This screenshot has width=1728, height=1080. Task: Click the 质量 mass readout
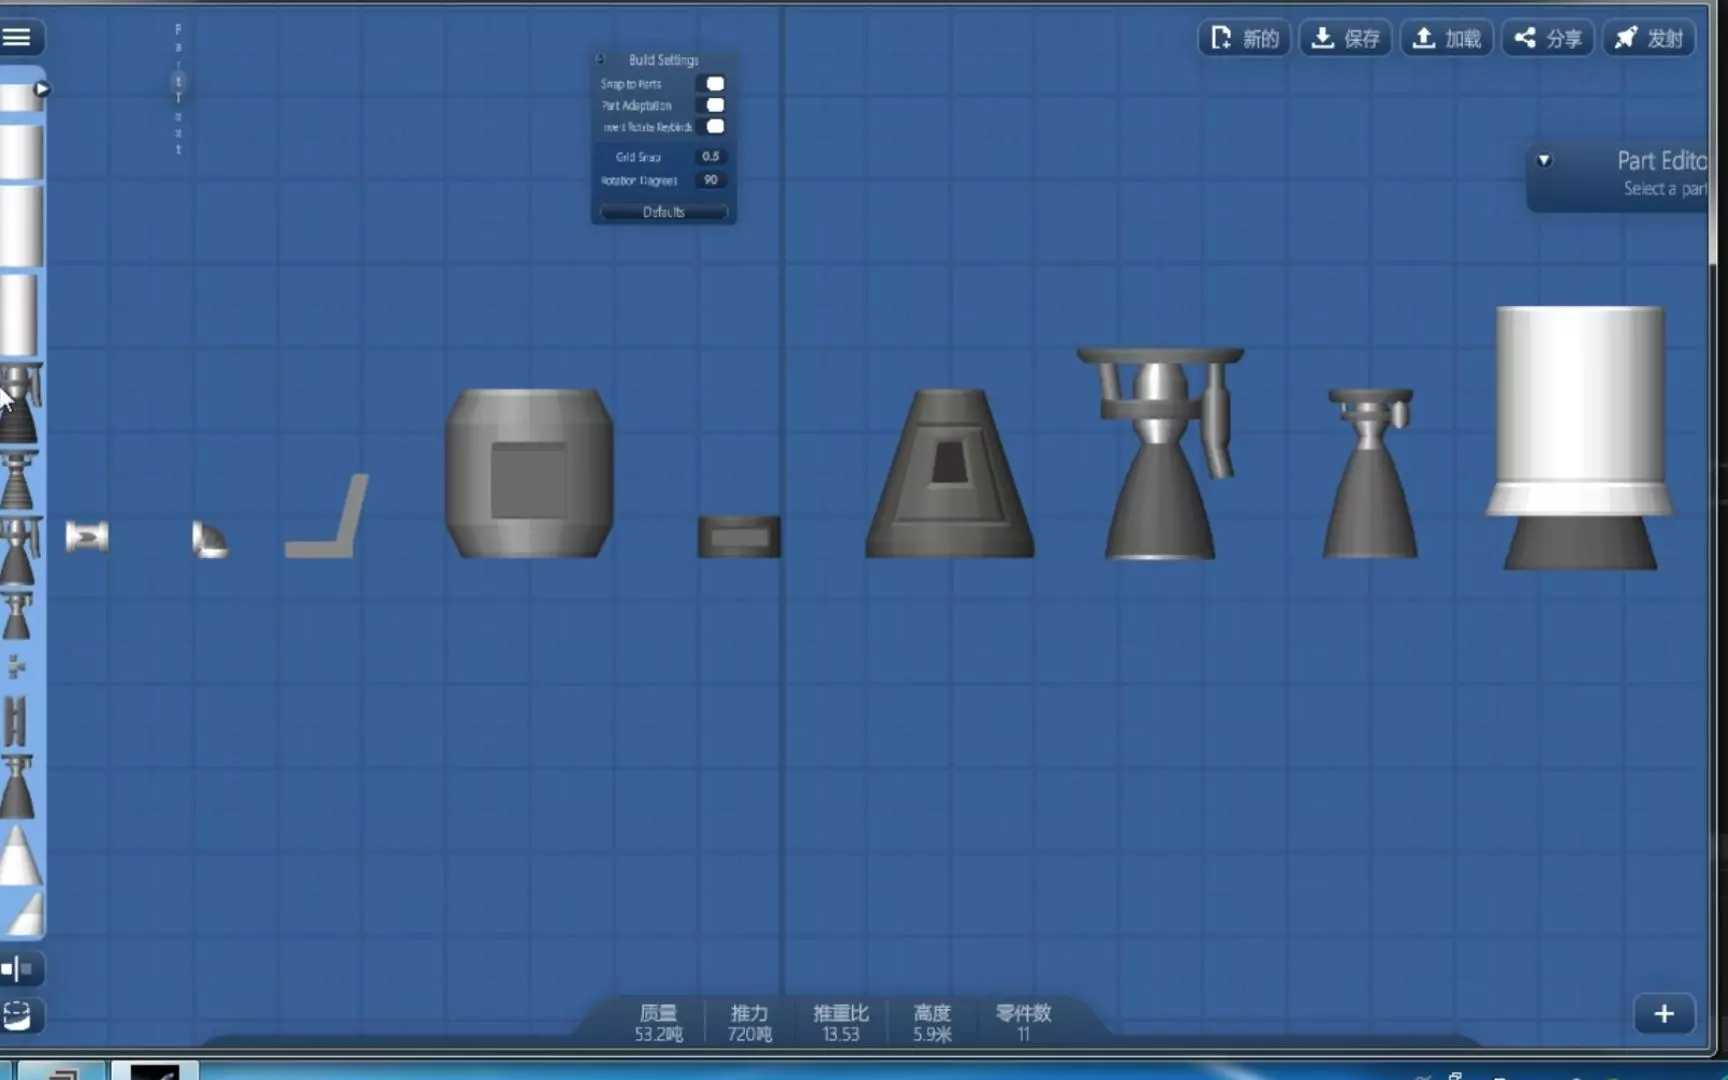(658, 1023)
